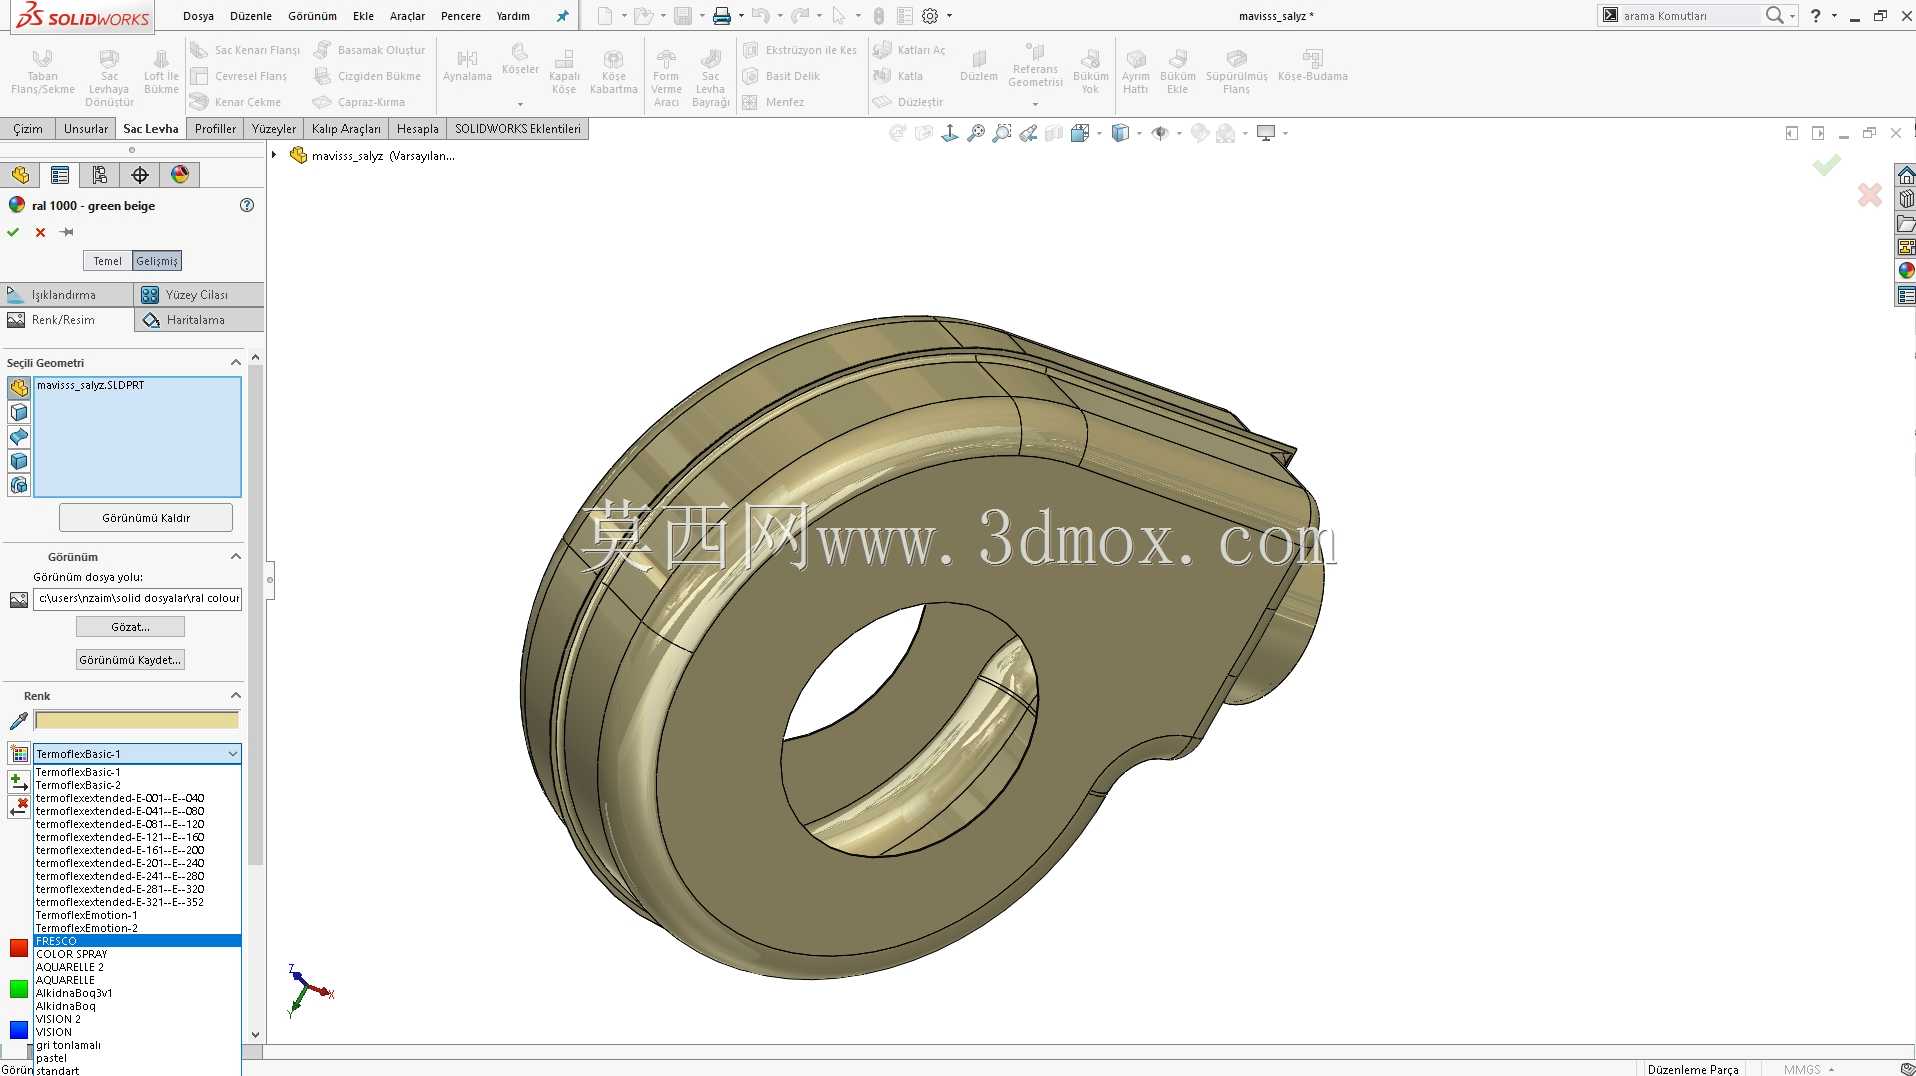Select part-level geometry filter icon

[19, 388]
